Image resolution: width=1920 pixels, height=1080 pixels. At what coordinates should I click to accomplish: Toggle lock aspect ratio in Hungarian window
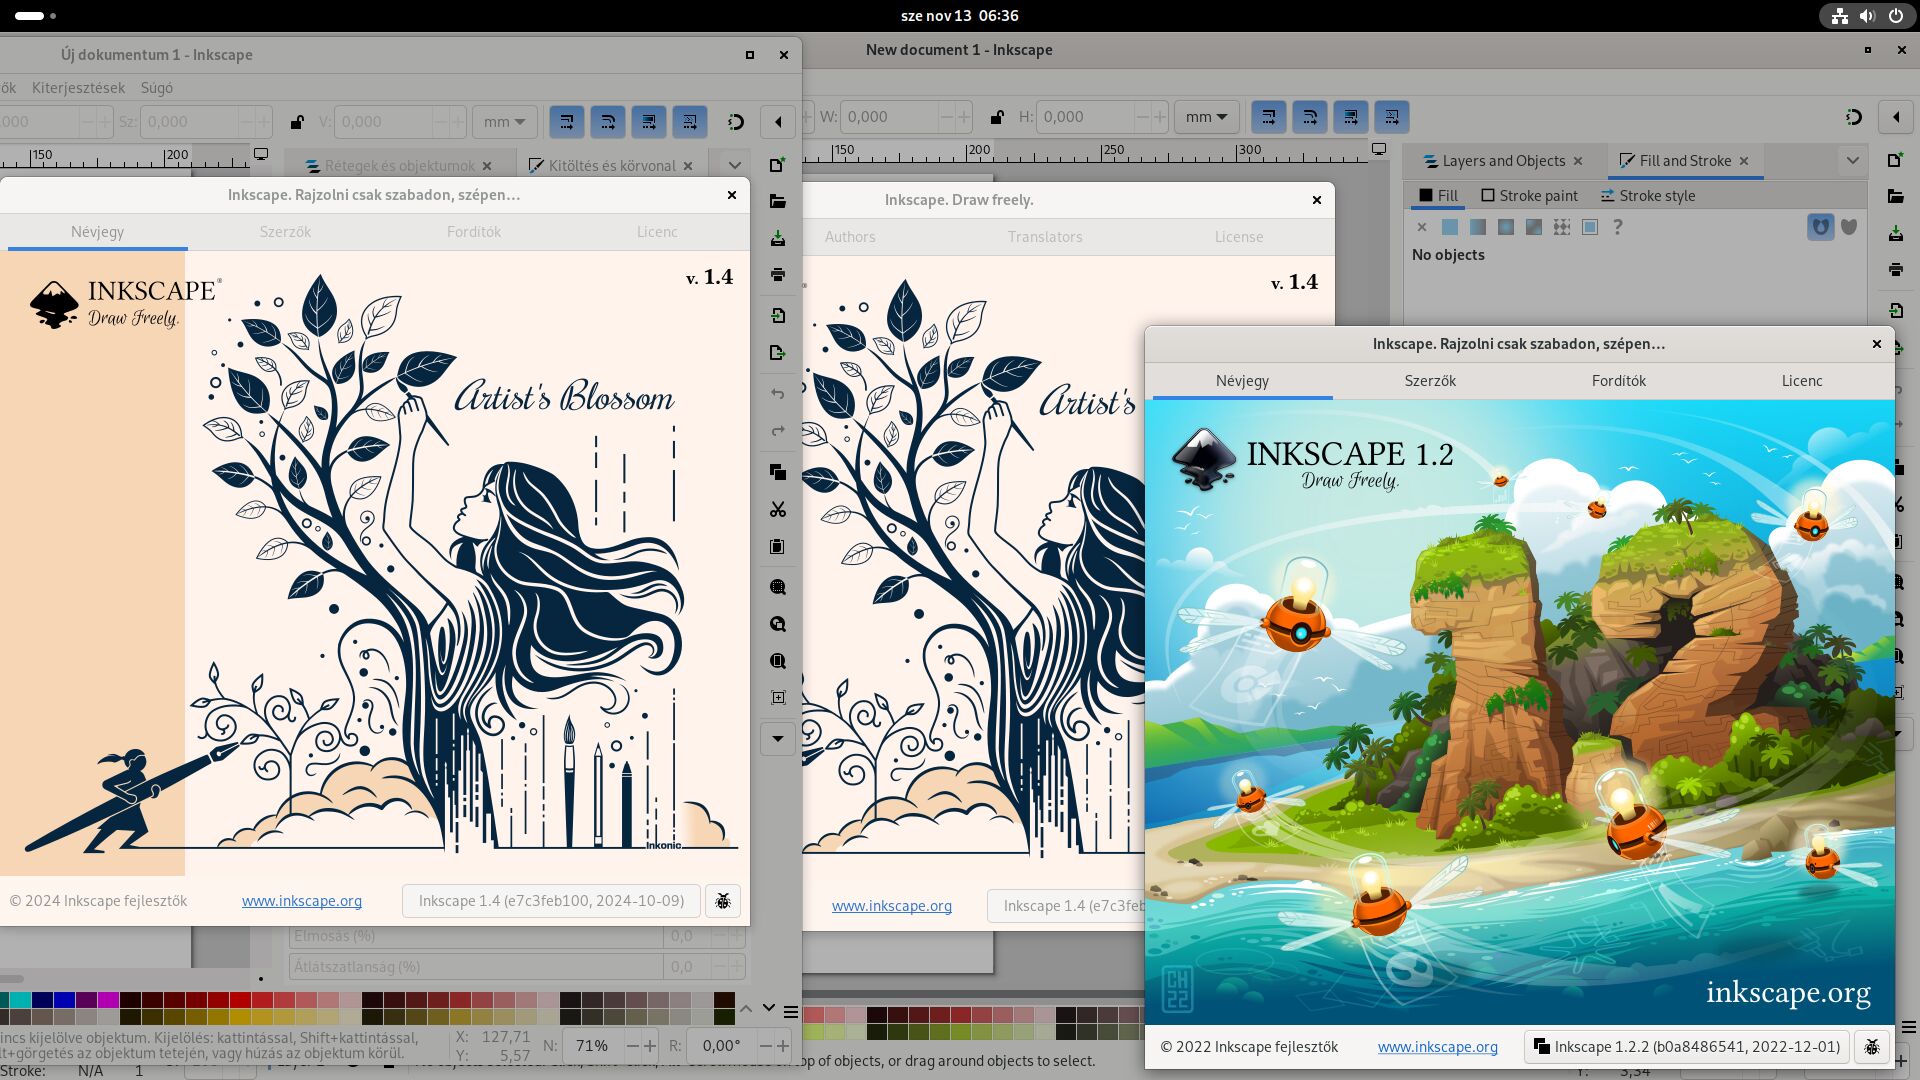point(297,122)
